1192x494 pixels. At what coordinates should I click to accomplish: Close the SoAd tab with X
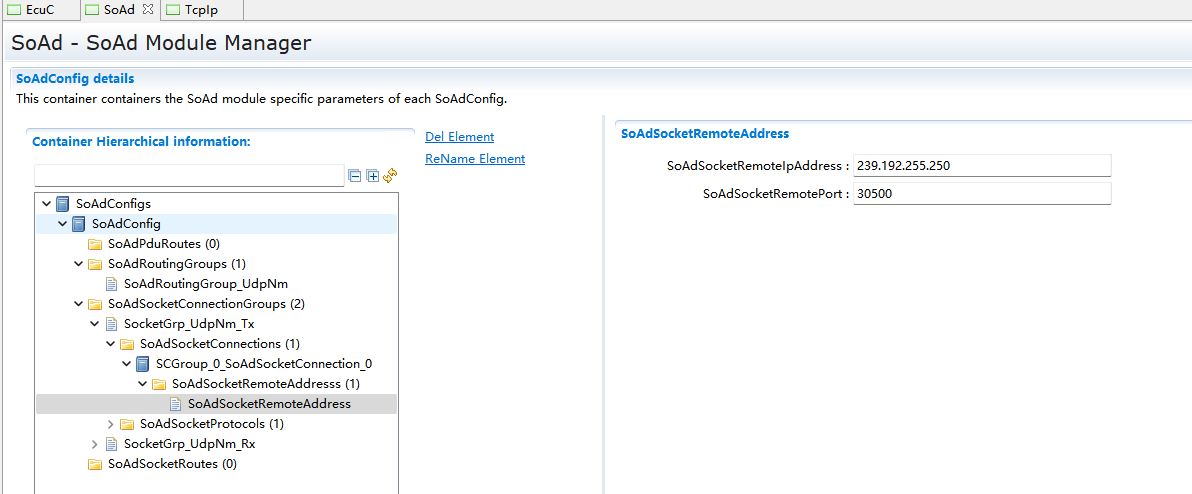pyautogui.click(x=148, y=9)
